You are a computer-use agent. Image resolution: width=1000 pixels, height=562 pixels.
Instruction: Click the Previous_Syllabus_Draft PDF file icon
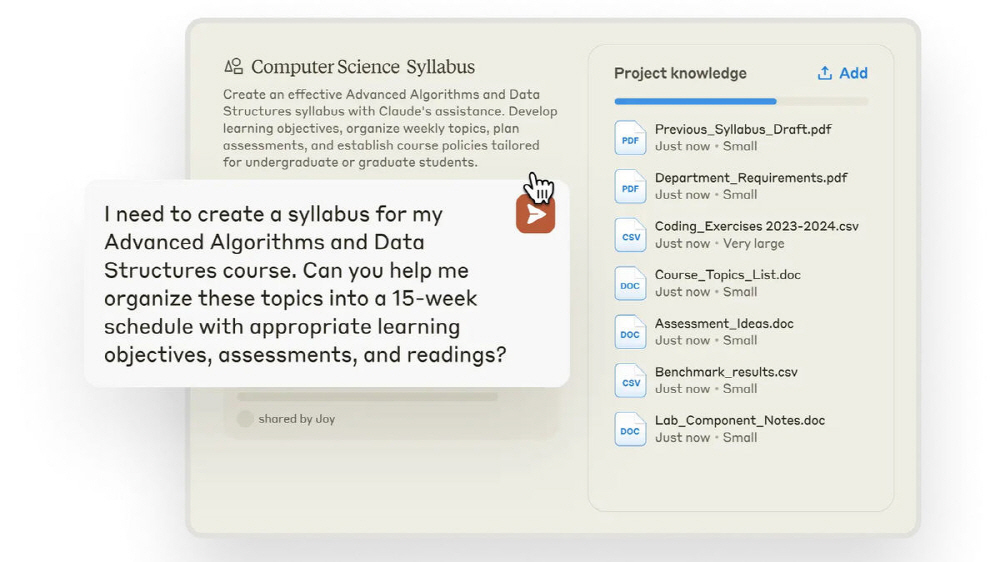[630, 138]
